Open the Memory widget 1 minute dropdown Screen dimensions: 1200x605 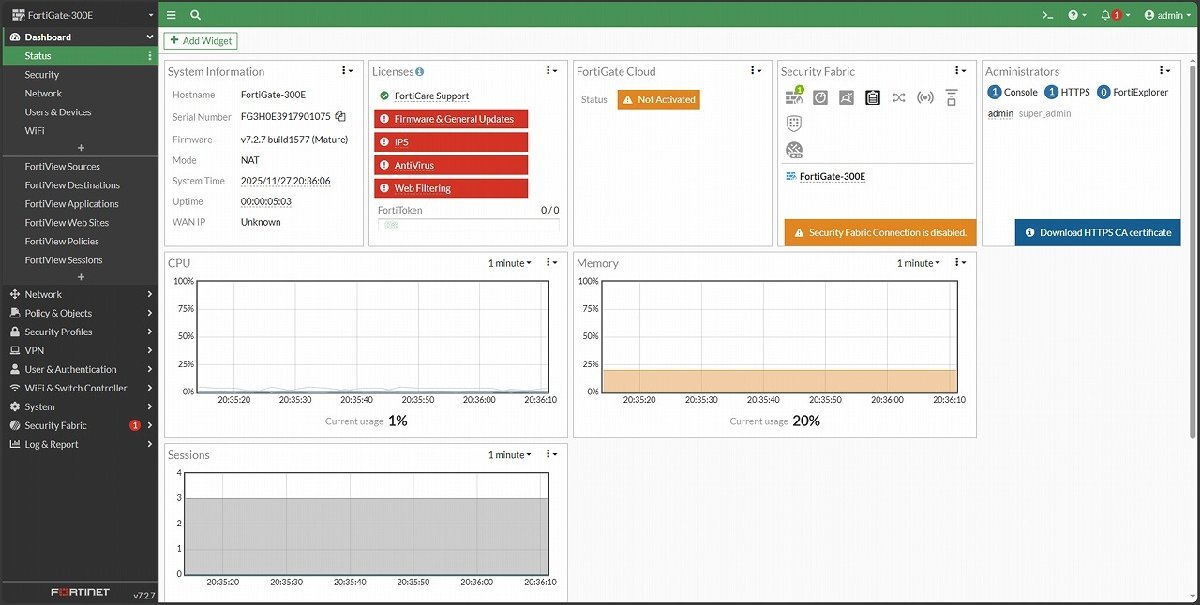tap(918, 263)
